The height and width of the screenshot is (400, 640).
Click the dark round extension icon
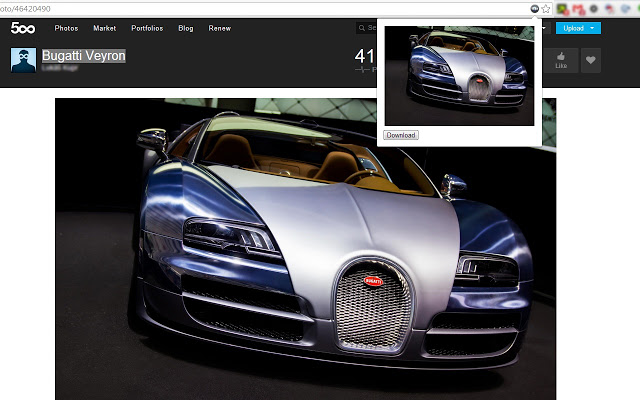(x=594, y=9)
